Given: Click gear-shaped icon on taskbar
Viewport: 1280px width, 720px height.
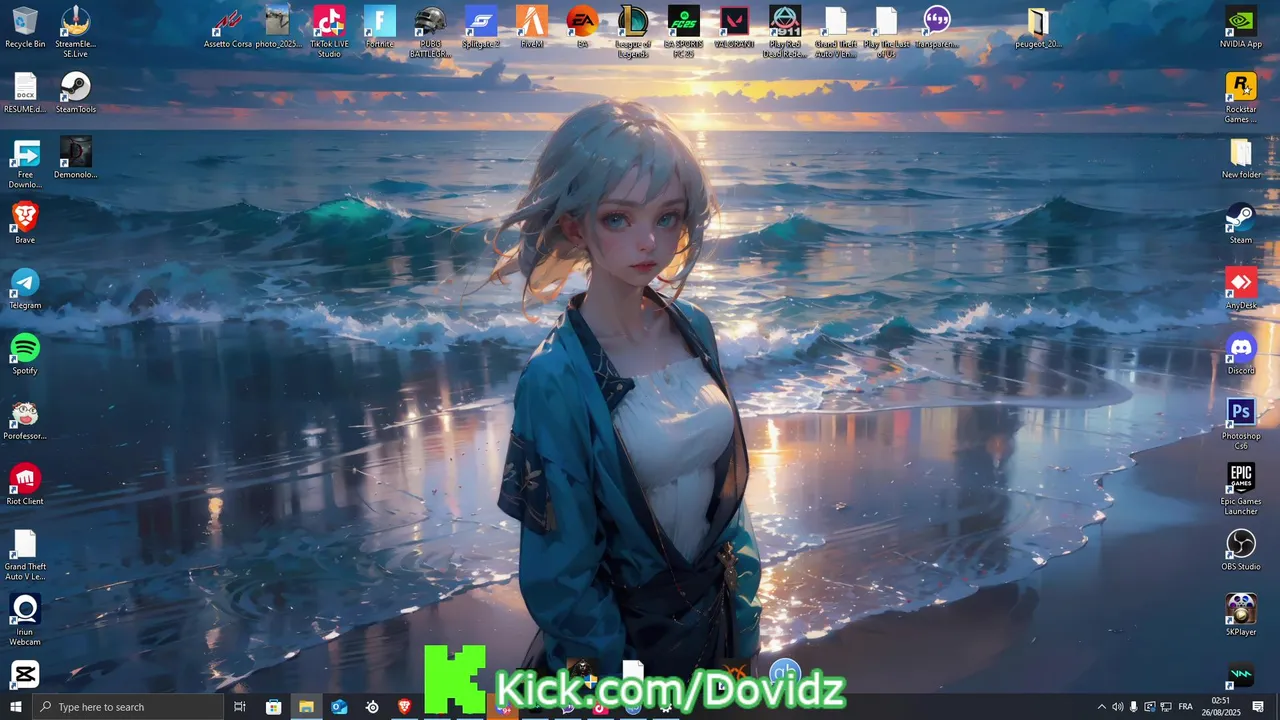Looking at the screenshot, I should (x=372, y=707).
